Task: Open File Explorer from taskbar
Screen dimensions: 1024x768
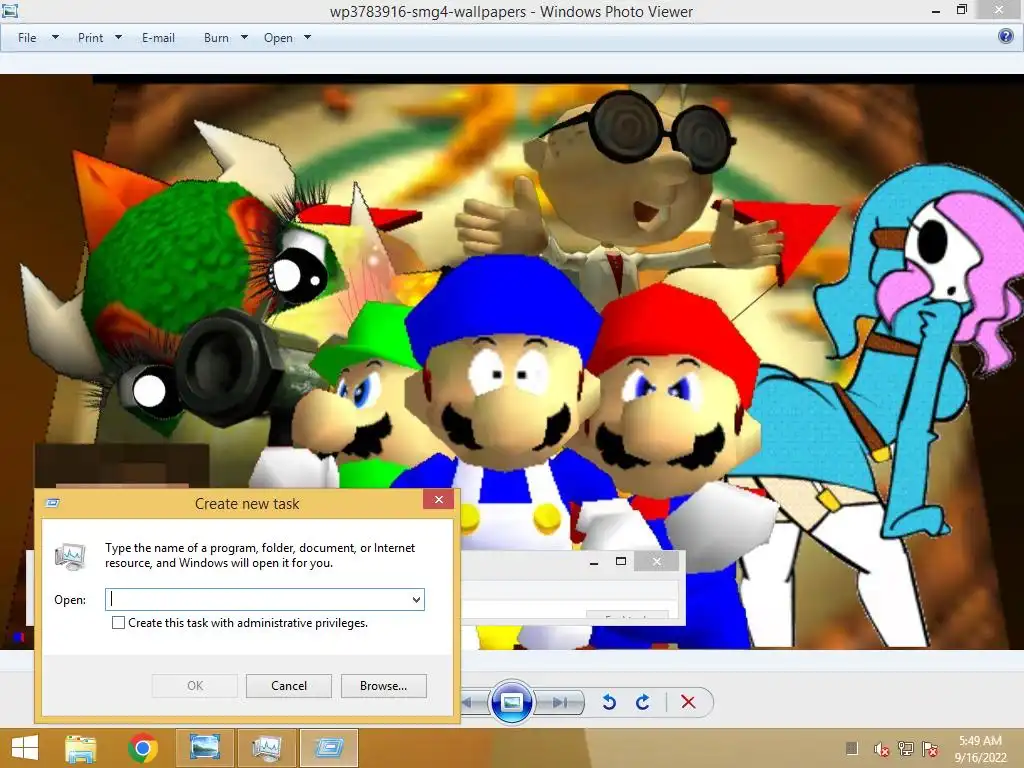Action: coord(81,748)
